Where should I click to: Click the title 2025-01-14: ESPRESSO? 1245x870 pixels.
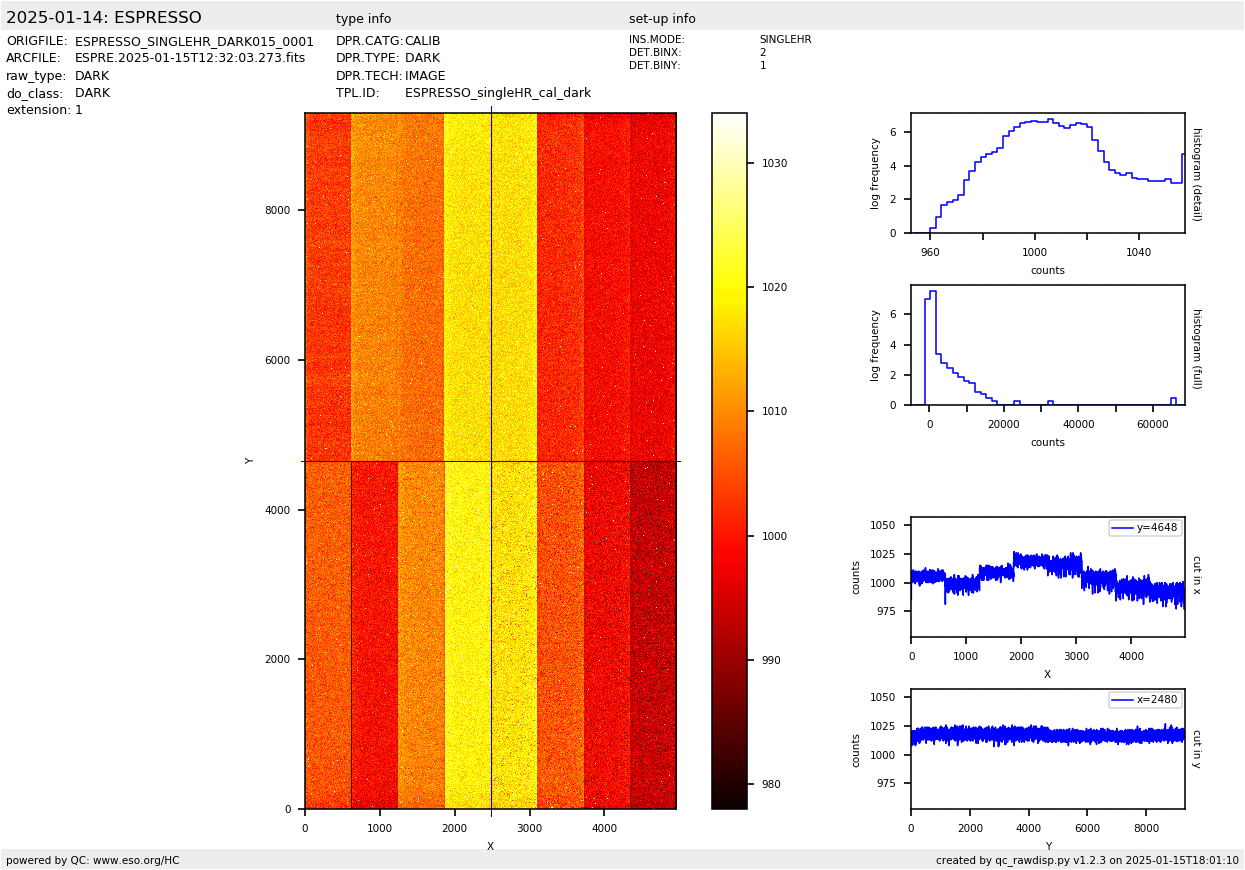point(104,18)
